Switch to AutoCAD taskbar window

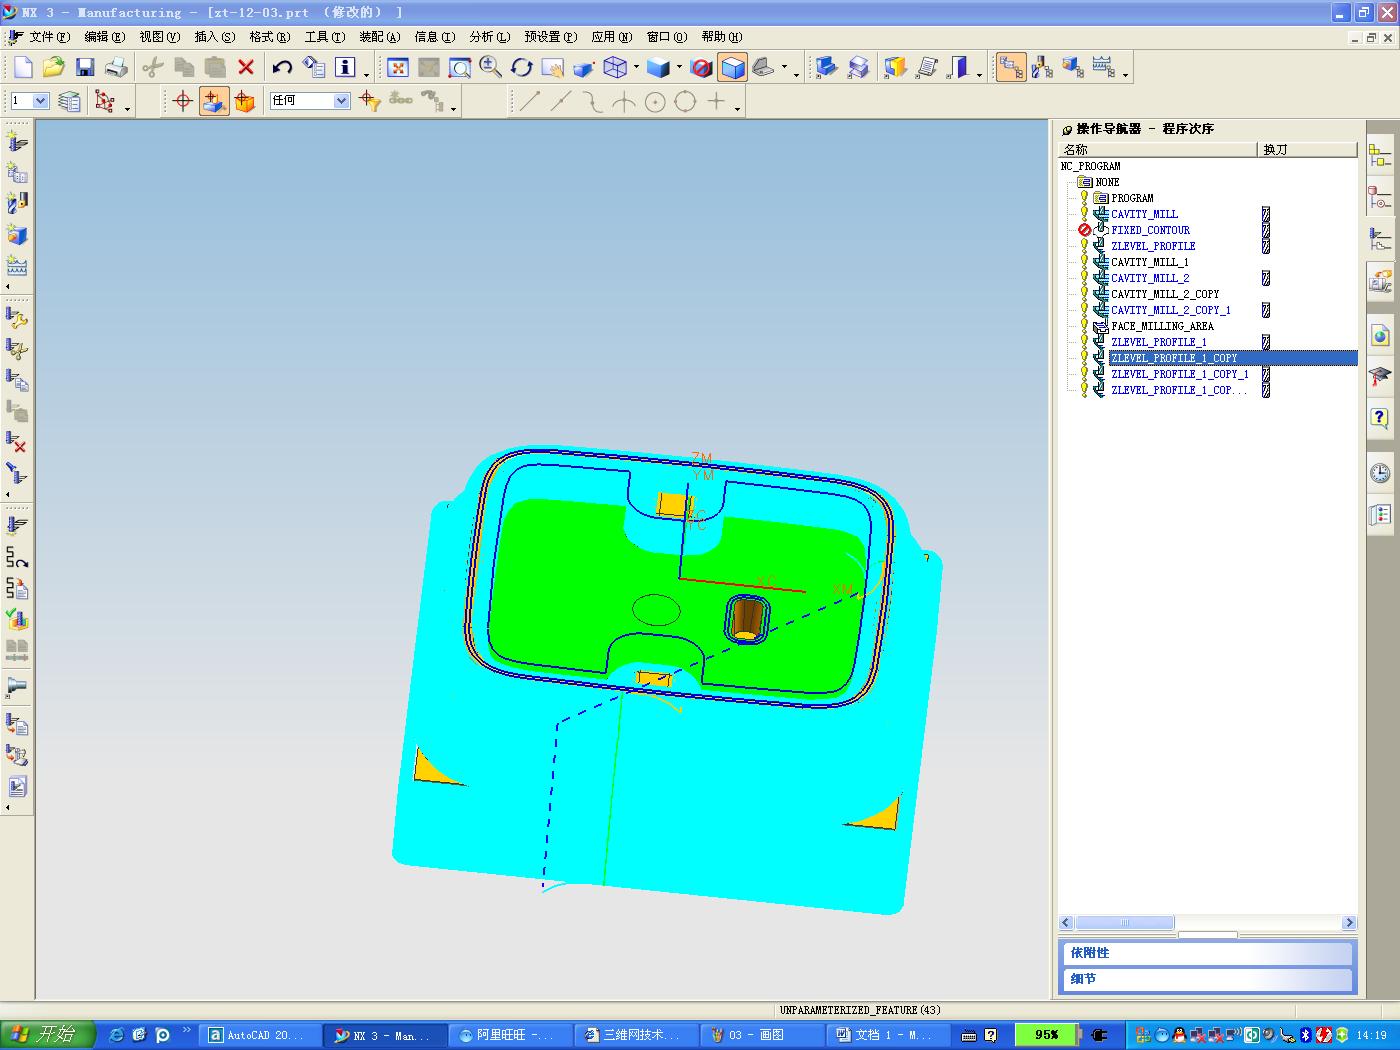tap(262, 1035)
